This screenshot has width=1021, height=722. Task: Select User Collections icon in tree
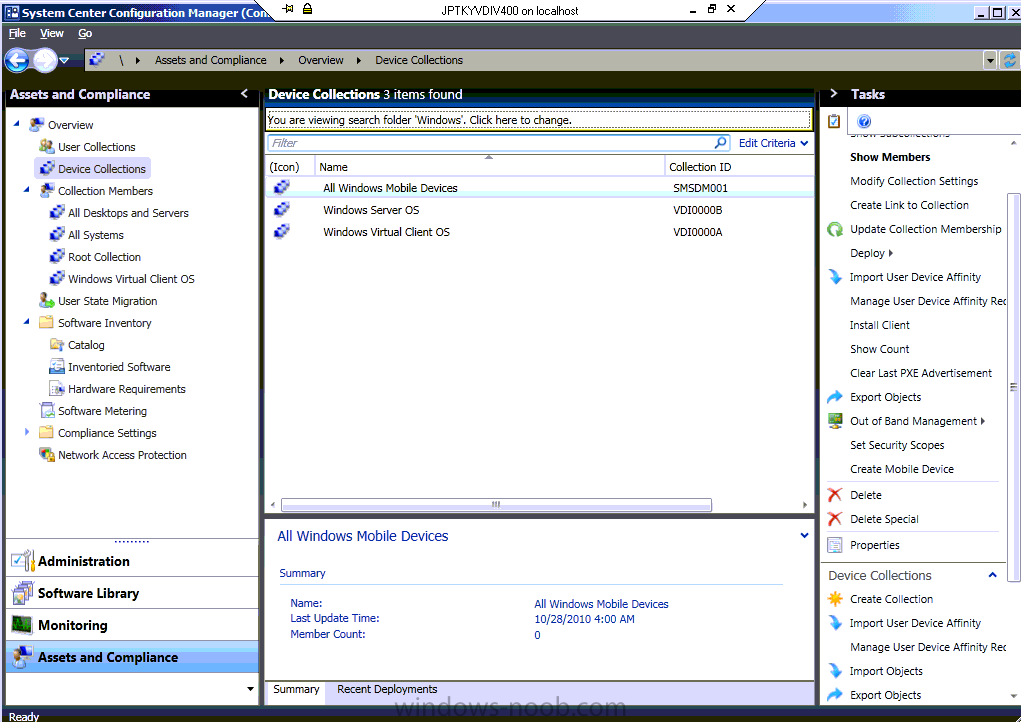pos(46,146)
